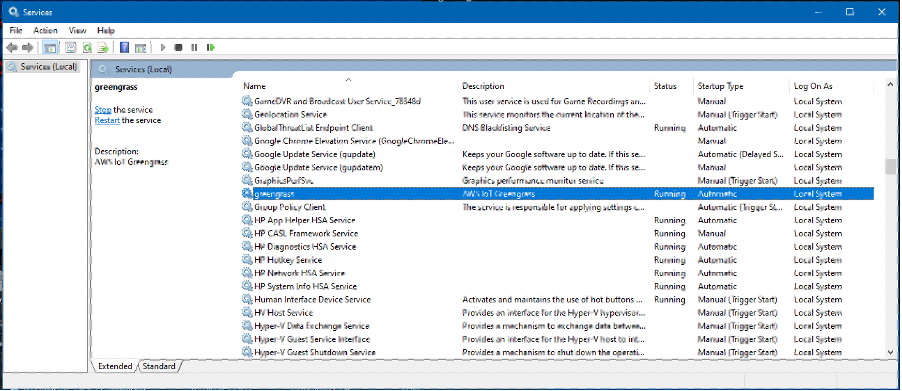The width and height of the screenshot is (902, 391).
Task: Select Hyper-V Data Exchange Service row
Action: click(557, 326)
